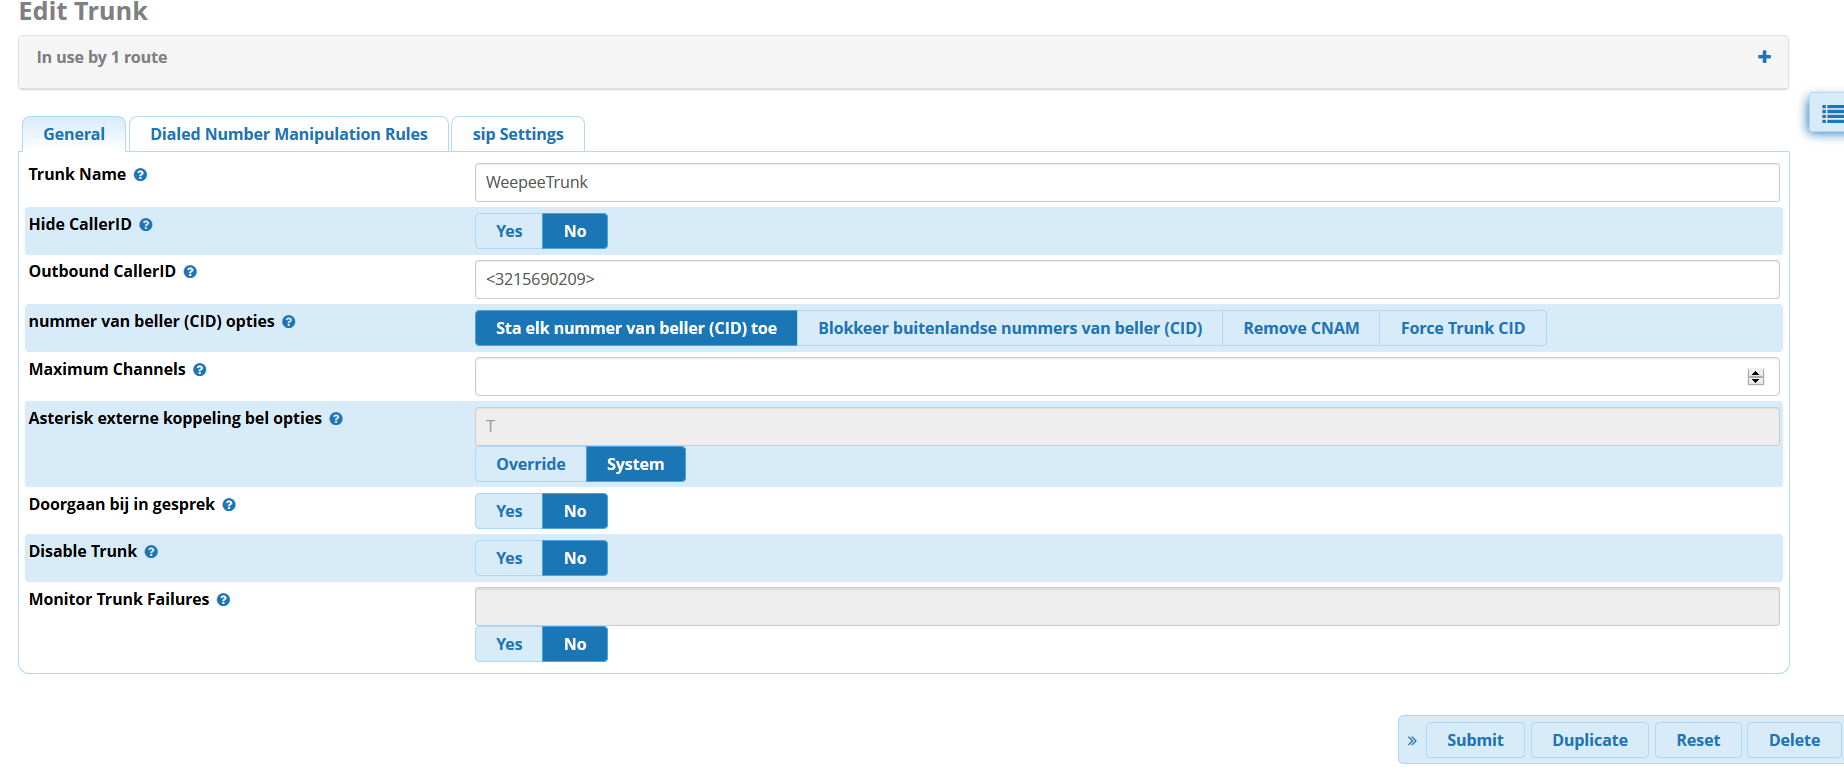
Task: Set Hide CallerID to Yes
Action: (509, 231)
